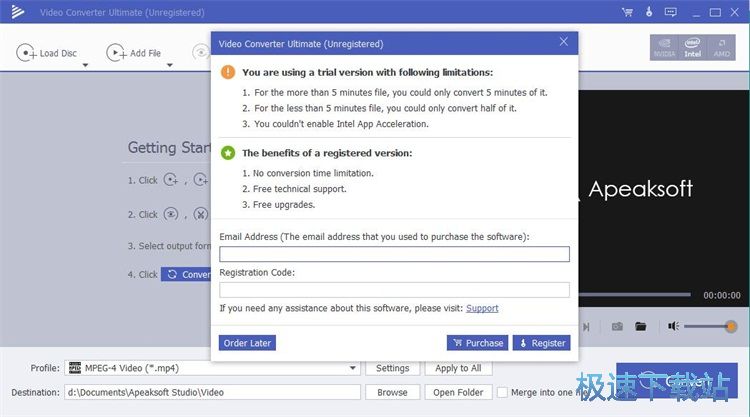Click the snapshot camera icon under preview
Viewport: 750px width, 417px height.
coord(617,327)
